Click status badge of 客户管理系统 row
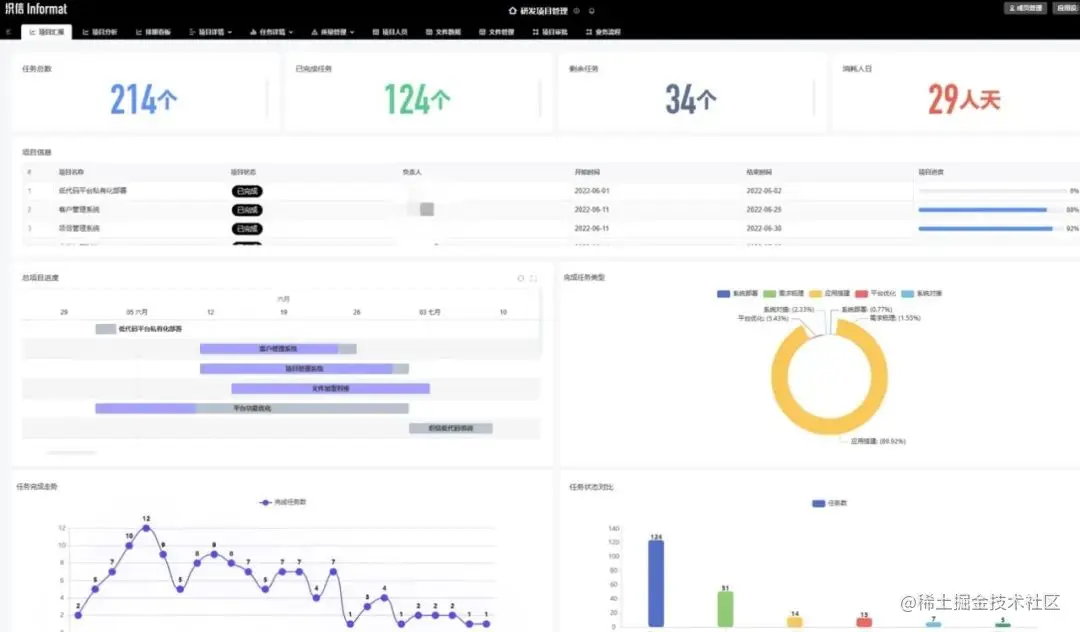Viewport: 1080px width, 632px height. (x=247, y=209)
